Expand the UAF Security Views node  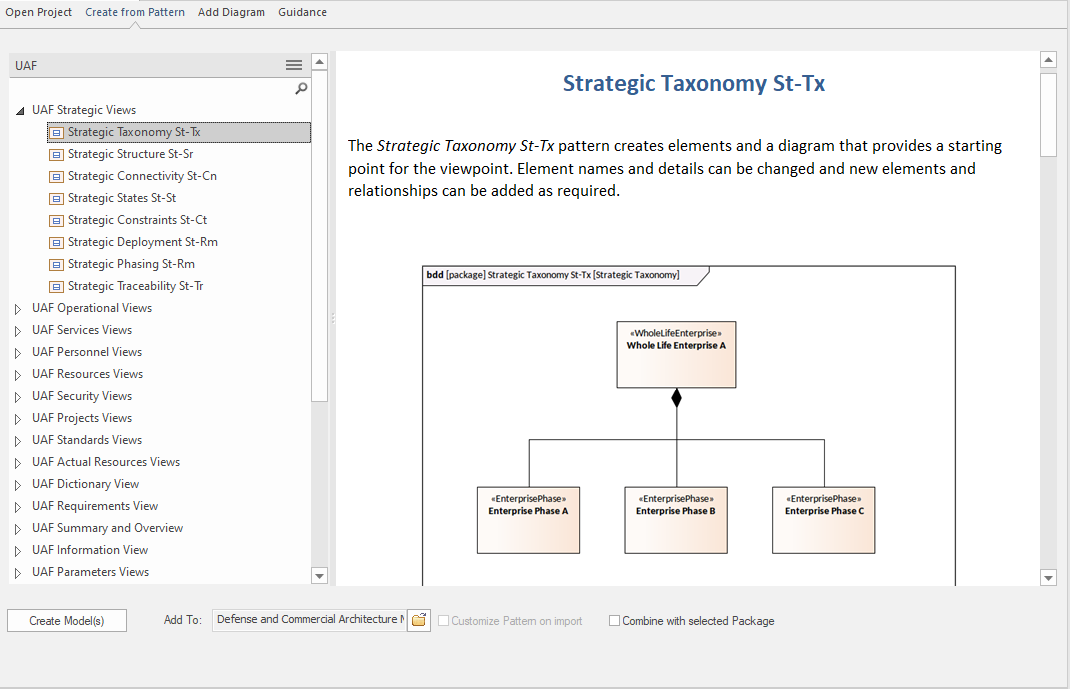point(18,397)
